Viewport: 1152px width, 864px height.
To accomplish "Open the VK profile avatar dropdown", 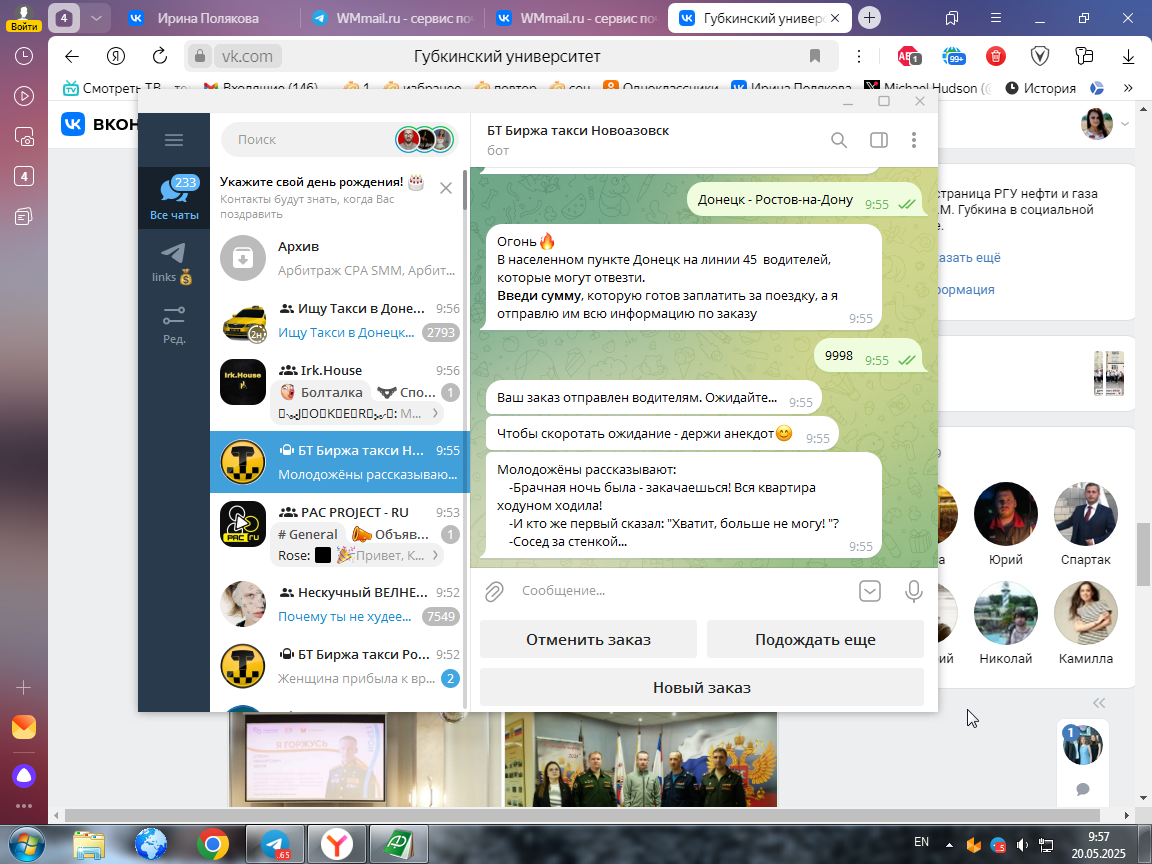I will click(x=1104, y=123).
